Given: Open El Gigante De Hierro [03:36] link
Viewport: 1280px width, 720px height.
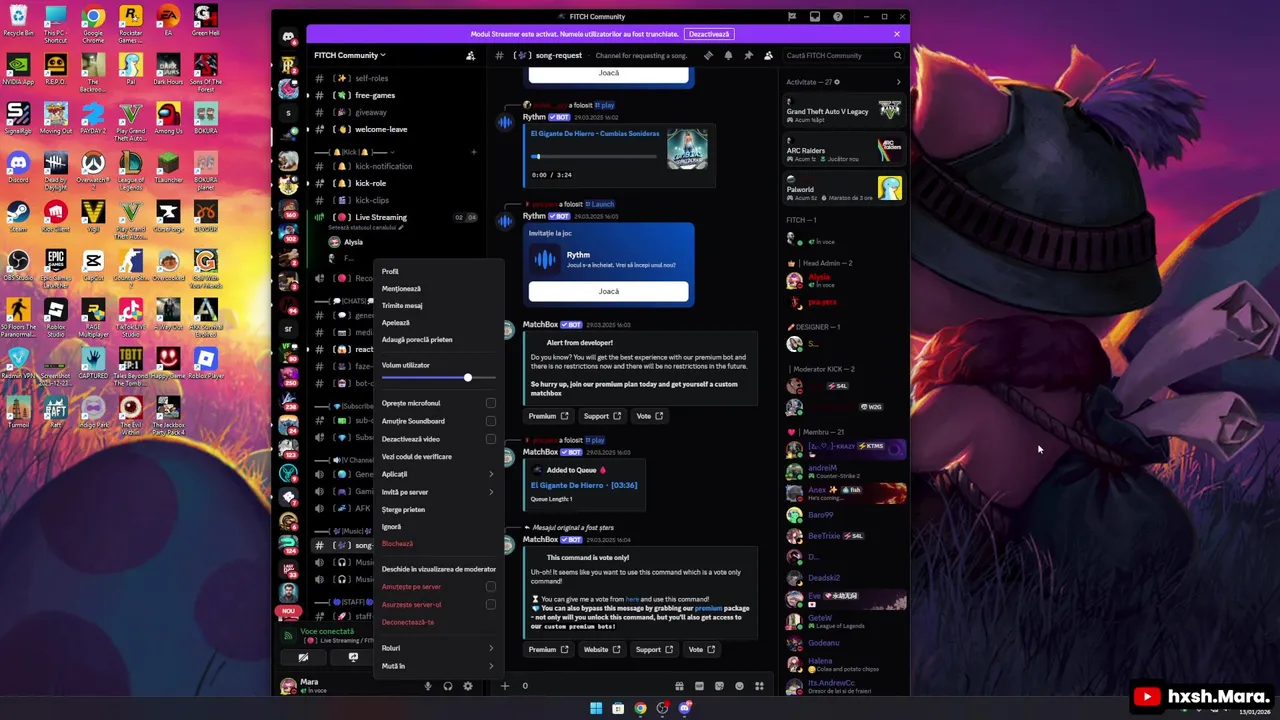Looking at the screenshot, I should coord(584,485).
